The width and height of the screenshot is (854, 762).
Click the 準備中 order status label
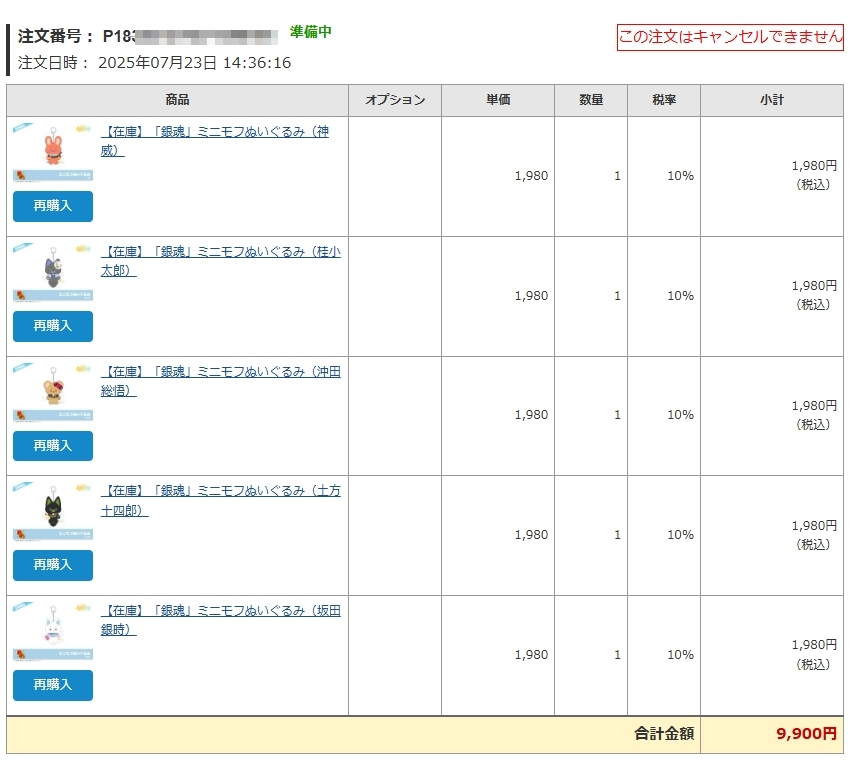[x=310, y=32]
